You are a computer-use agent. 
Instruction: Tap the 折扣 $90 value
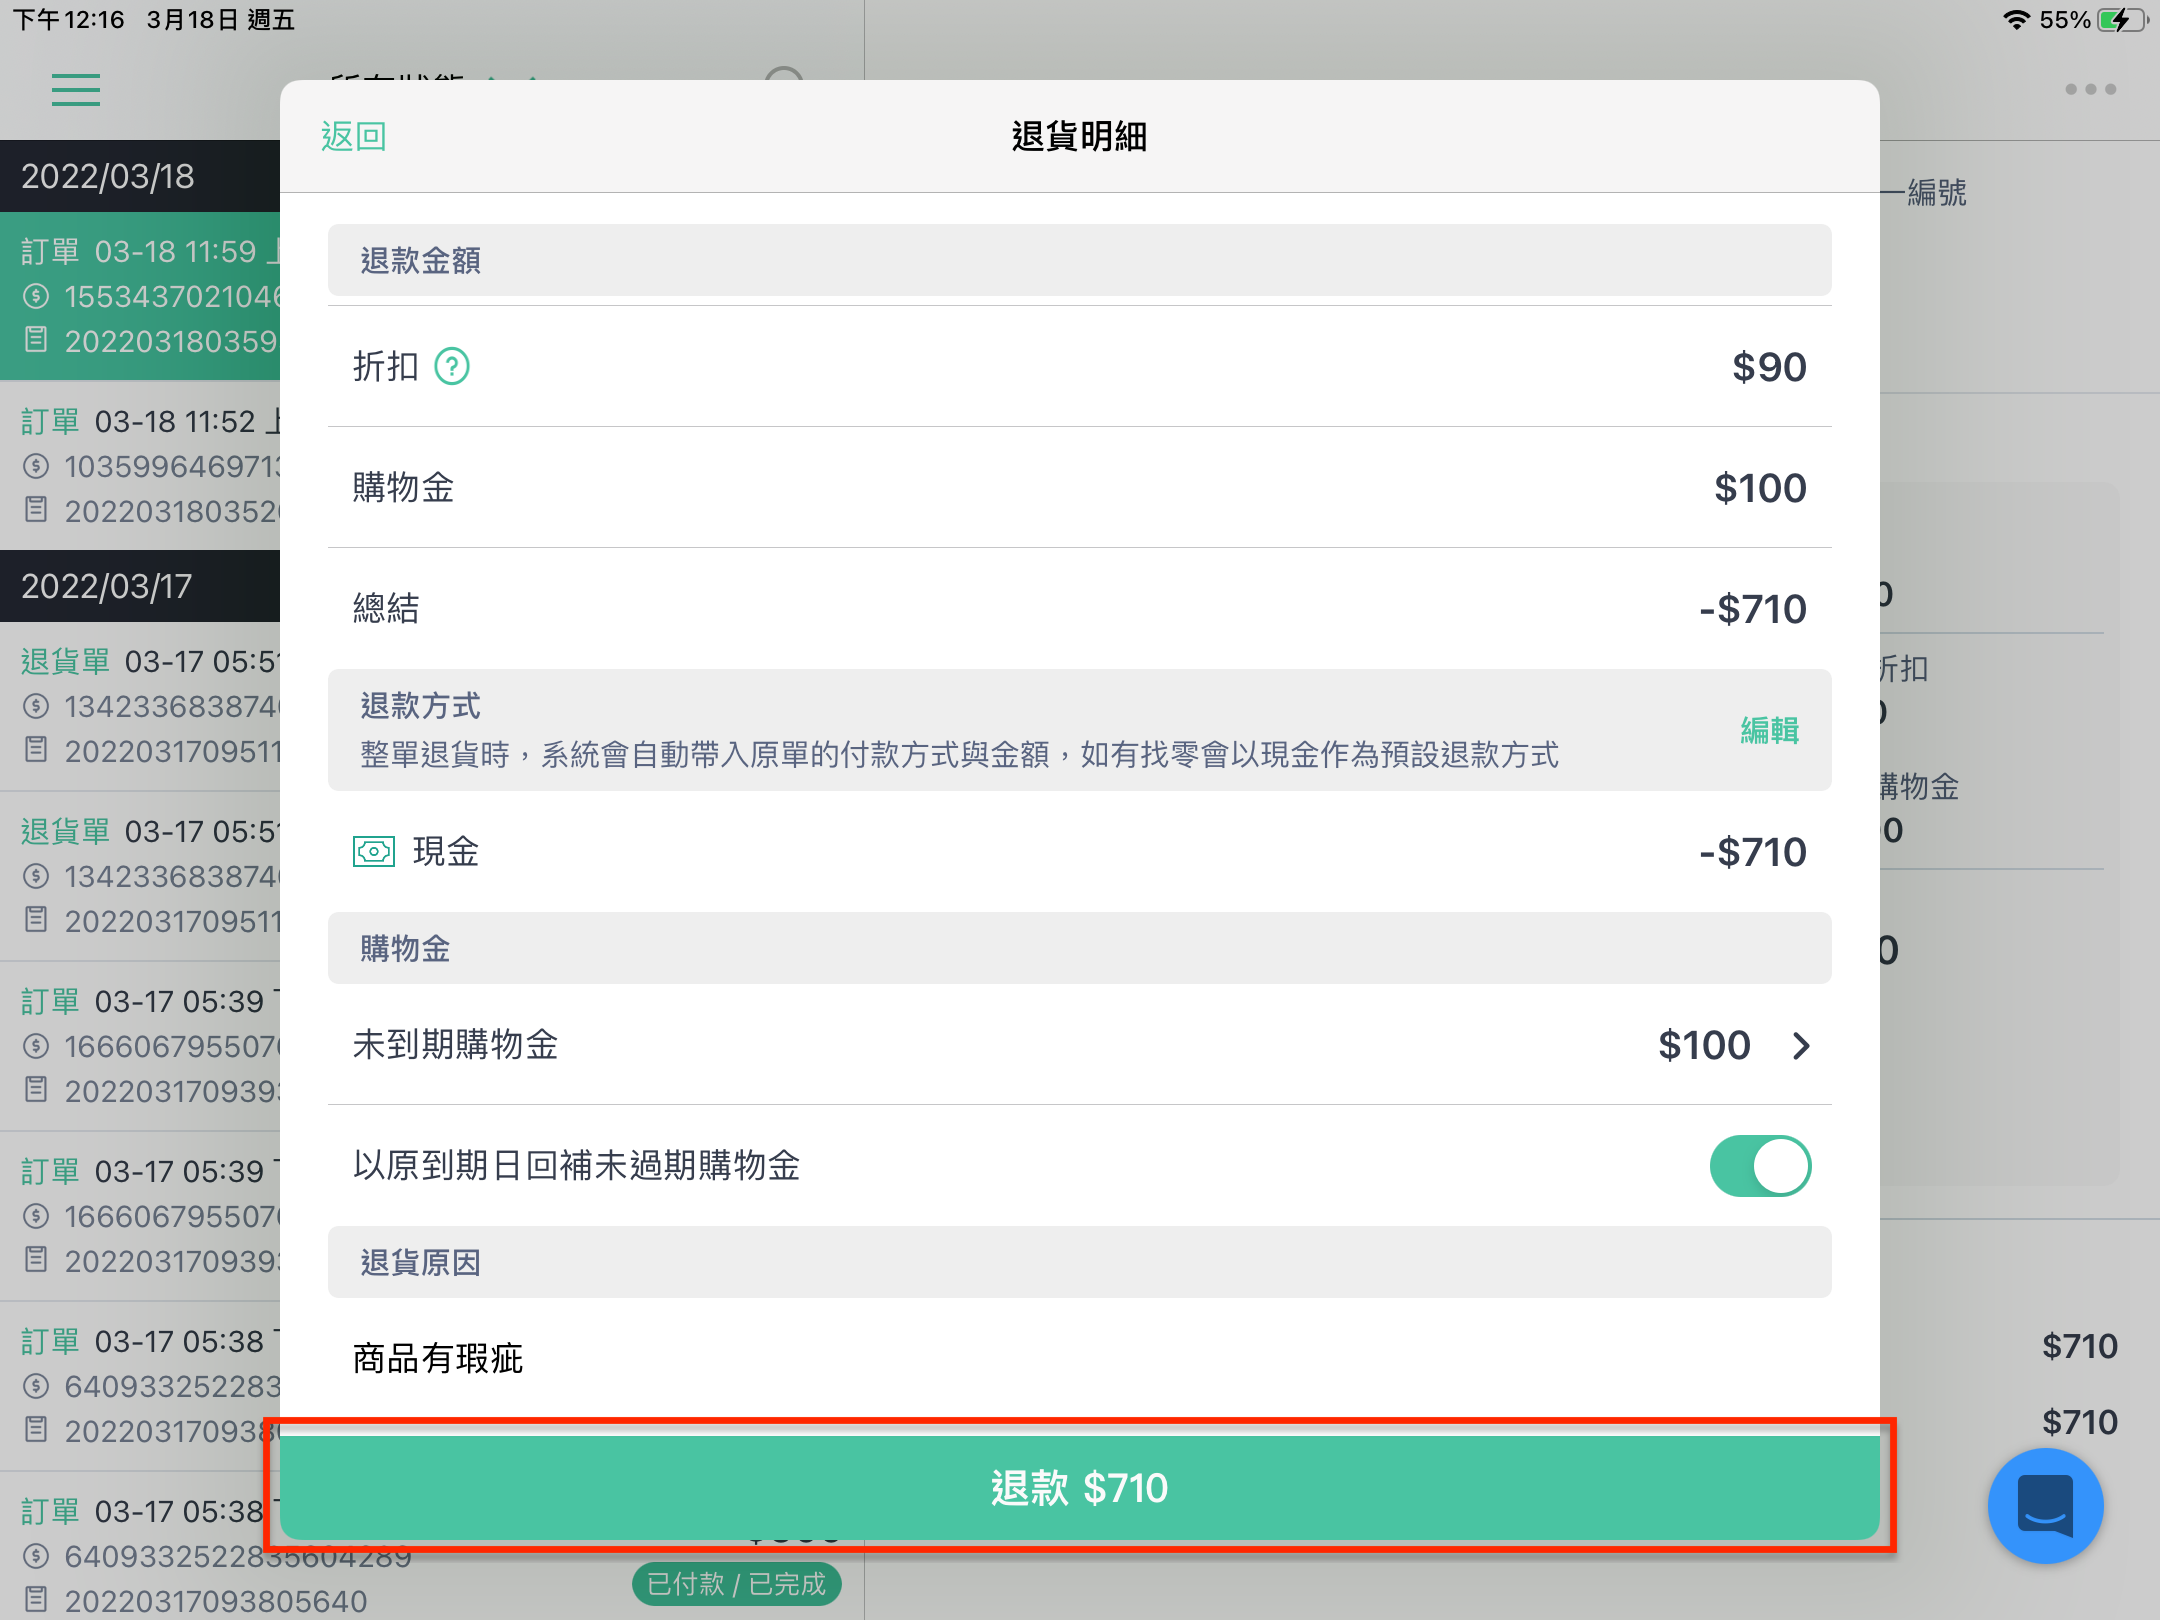[x=1769, y=367]
